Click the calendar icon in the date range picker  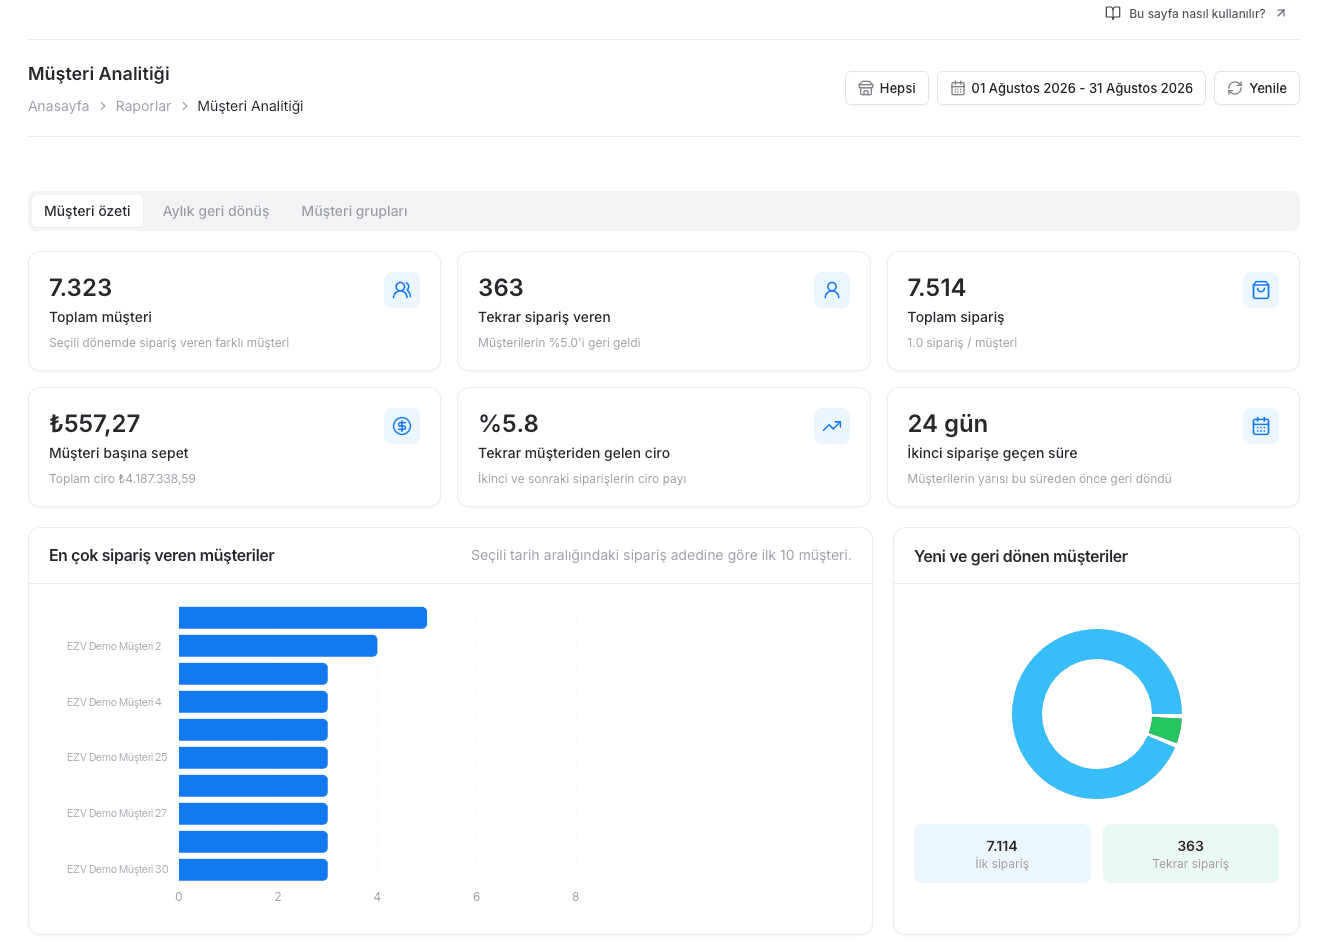[x=958, y=88]
